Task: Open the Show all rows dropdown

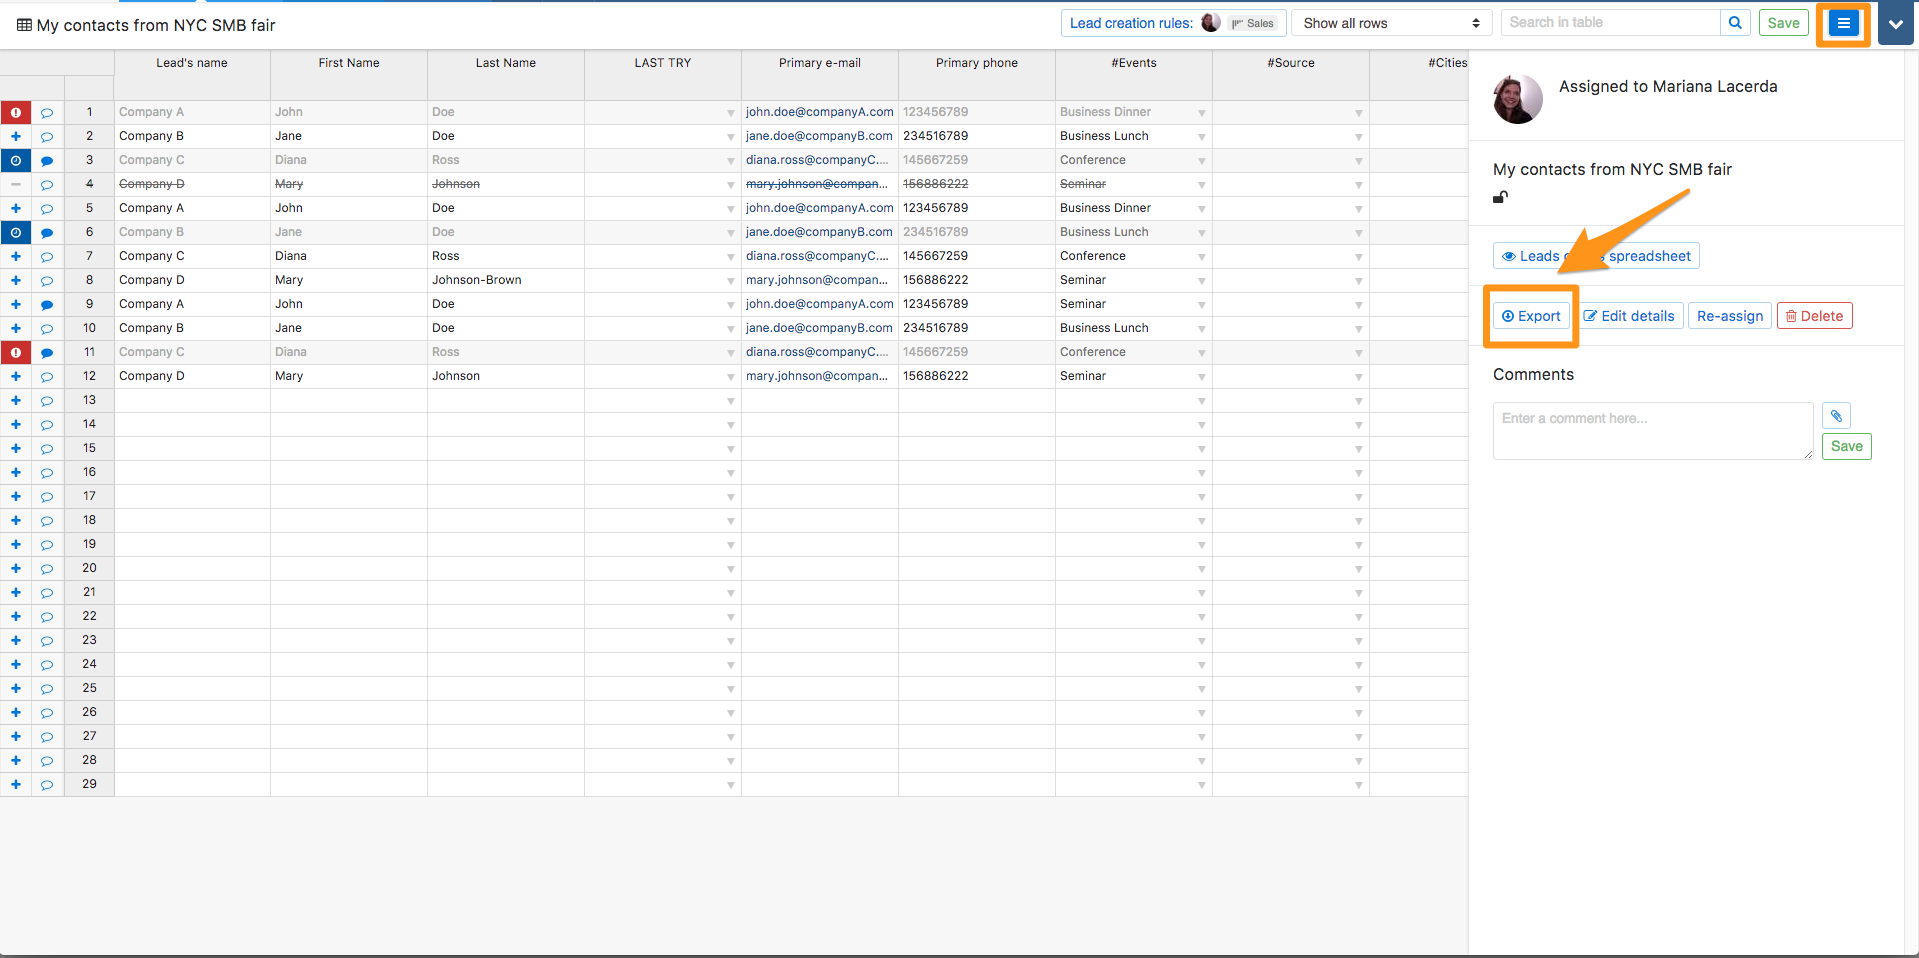Action: [x=1391, y=23]
